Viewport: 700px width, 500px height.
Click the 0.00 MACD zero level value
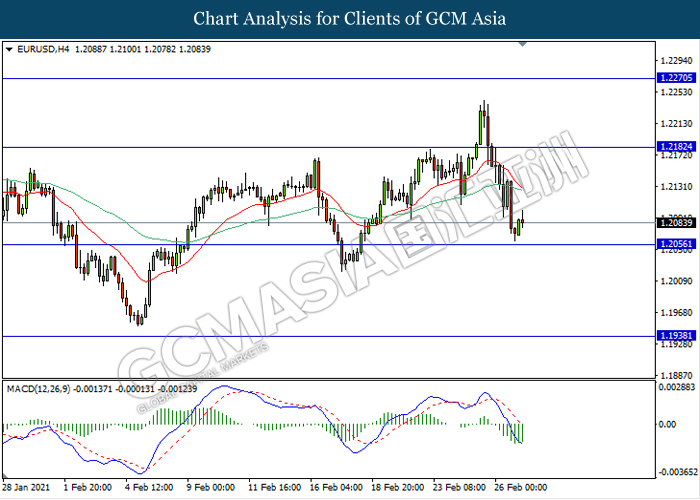(x=667, y=425)
